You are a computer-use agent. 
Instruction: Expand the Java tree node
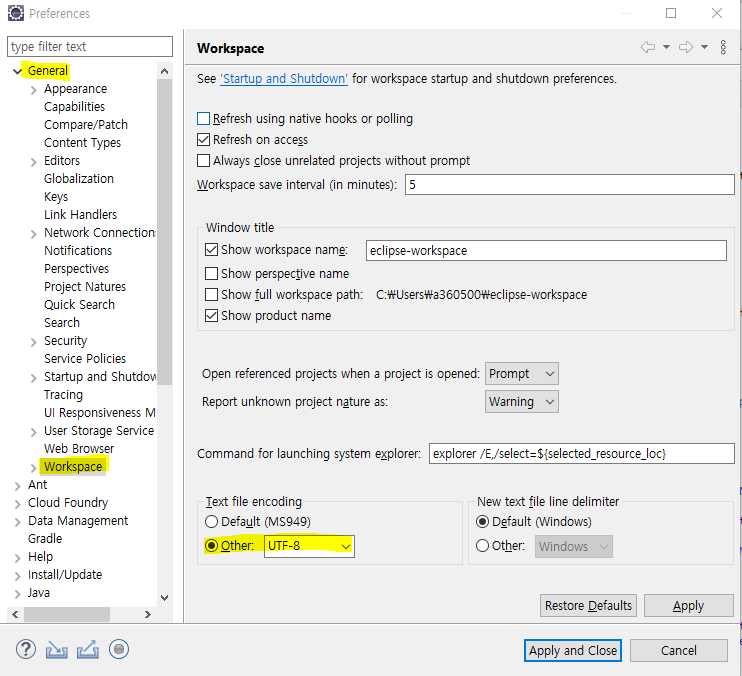18,594
